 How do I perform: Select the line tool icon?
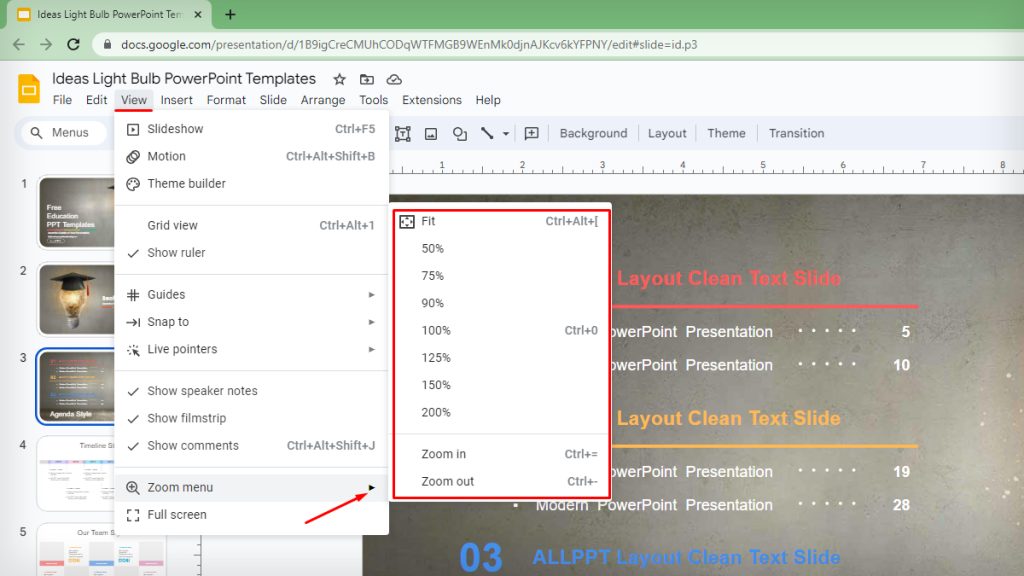coord(487,133)
